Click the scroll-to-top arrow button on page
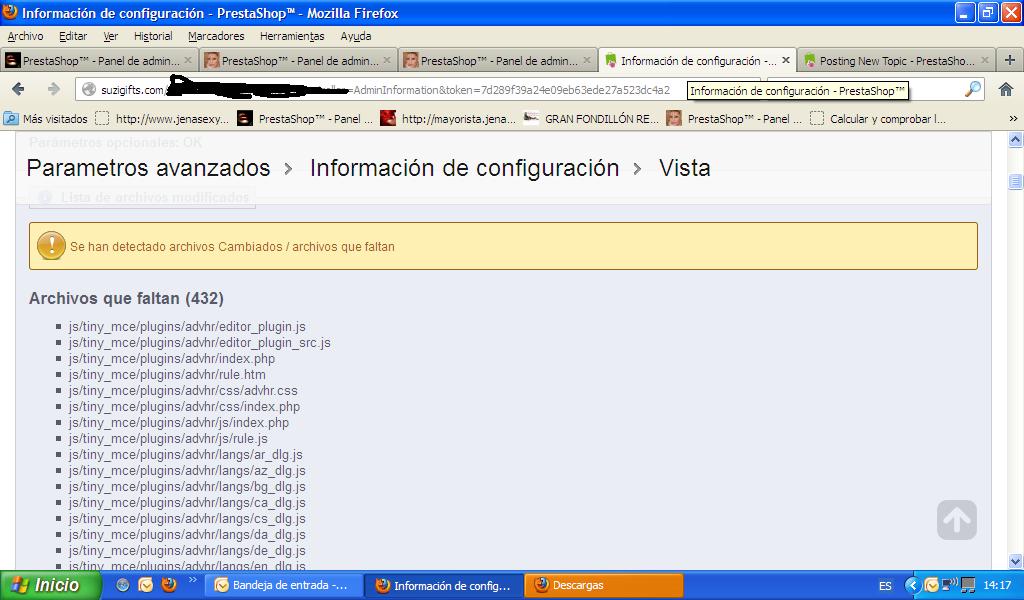Screen dimensions: 1024x600 point(957,520)
